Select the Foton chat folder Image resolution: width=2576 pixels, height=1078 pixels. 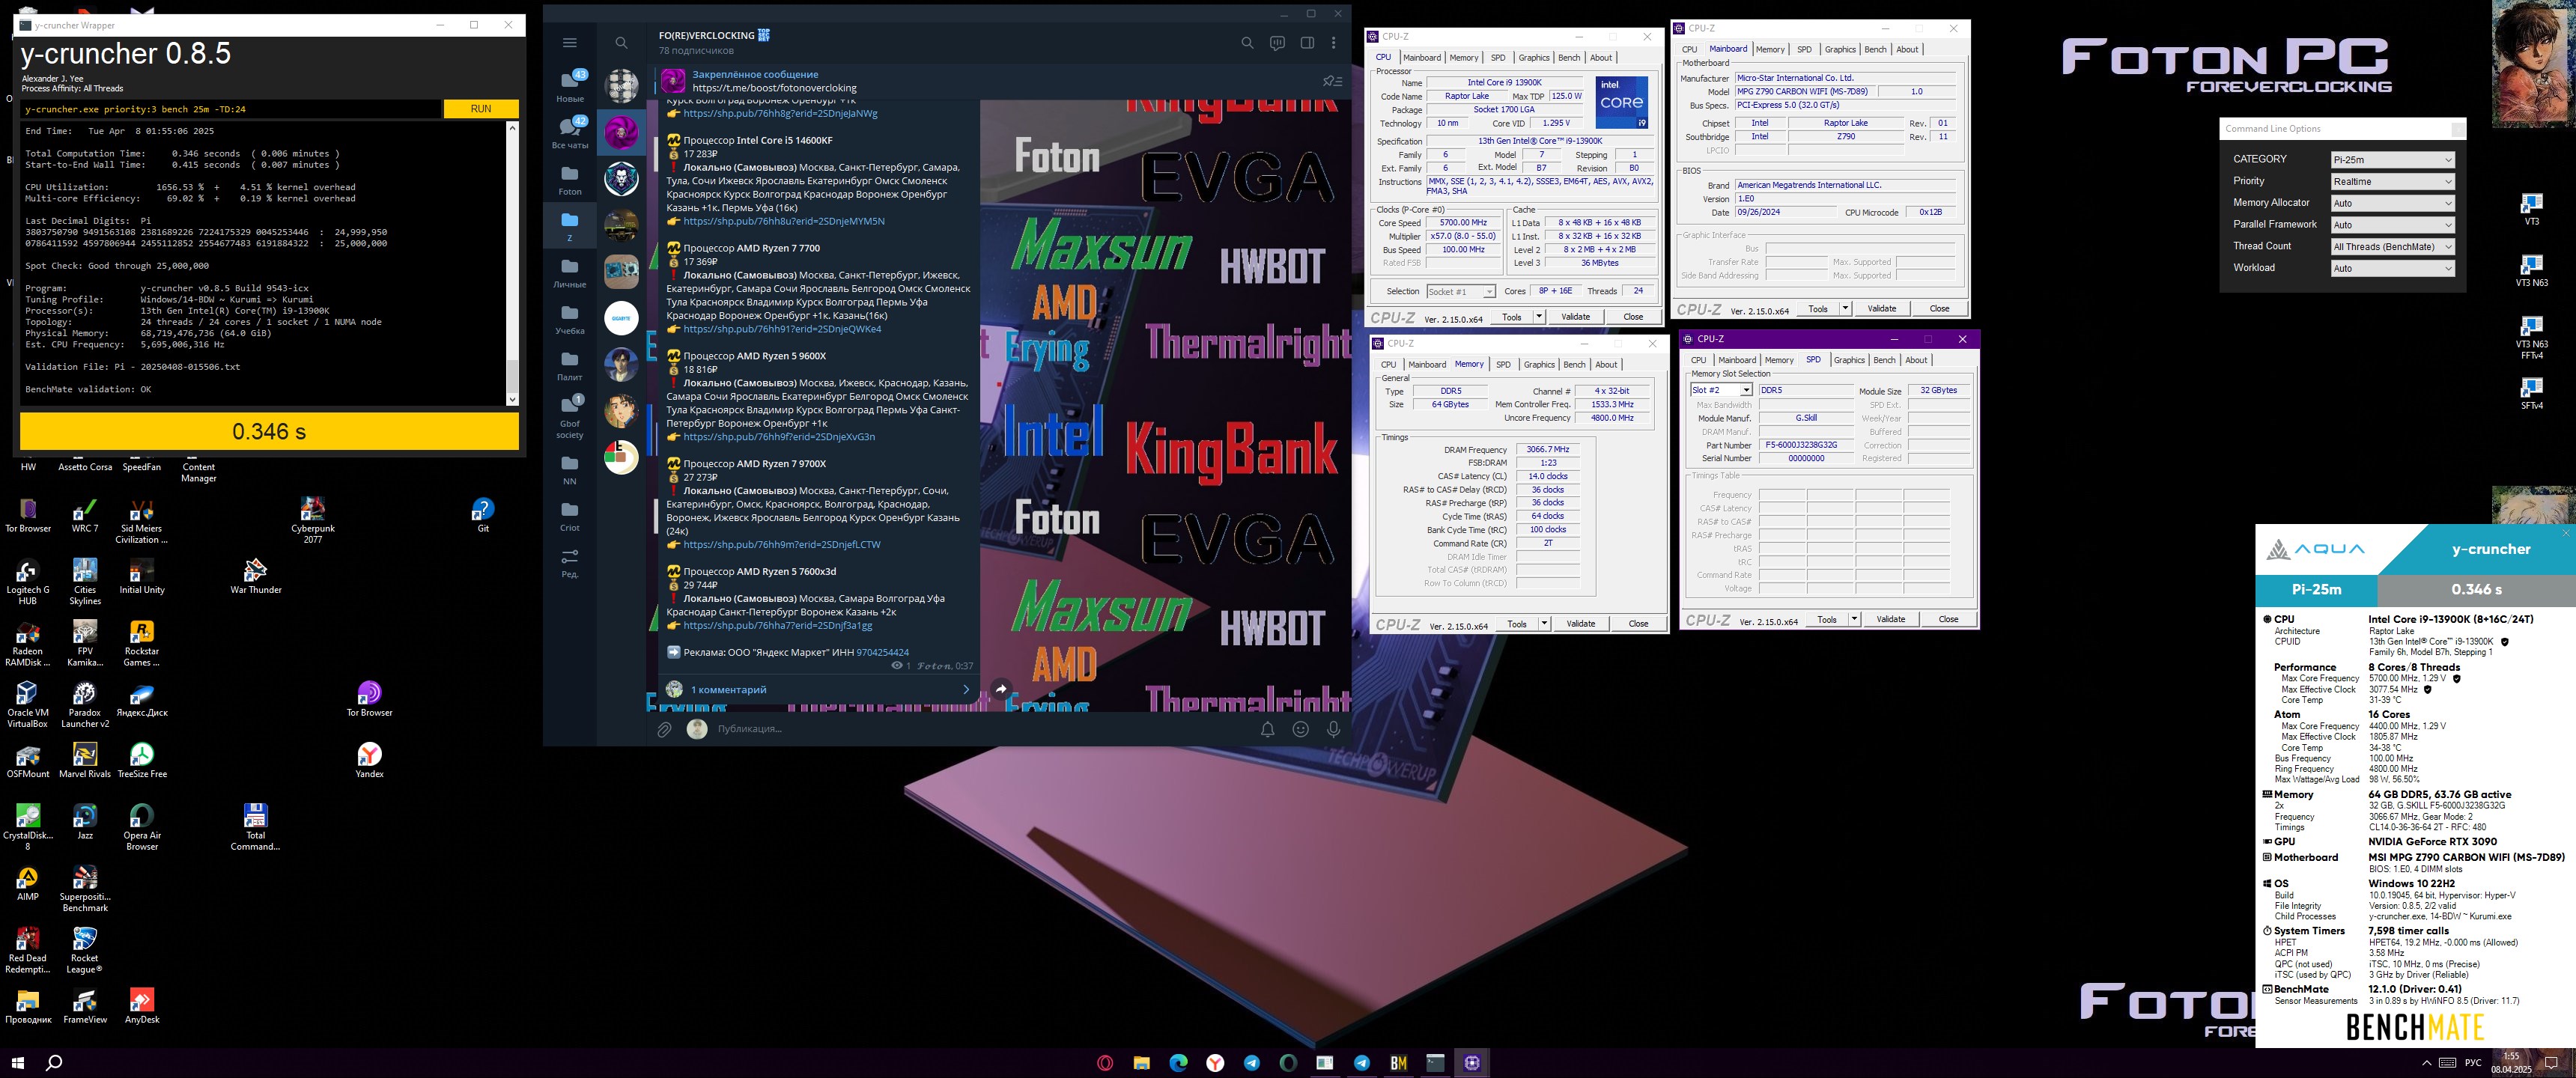570,180
